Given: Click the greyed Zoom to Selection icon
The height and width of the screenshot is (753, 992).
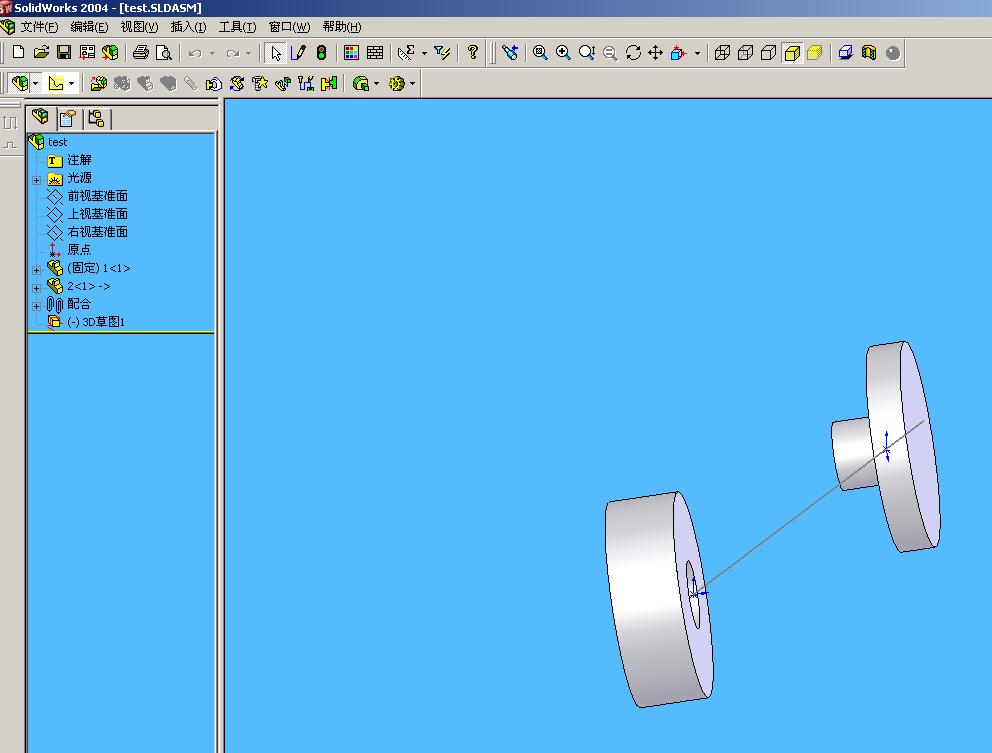Looking at the screenshot, I should pyautogui.click(x=610, y=53).
